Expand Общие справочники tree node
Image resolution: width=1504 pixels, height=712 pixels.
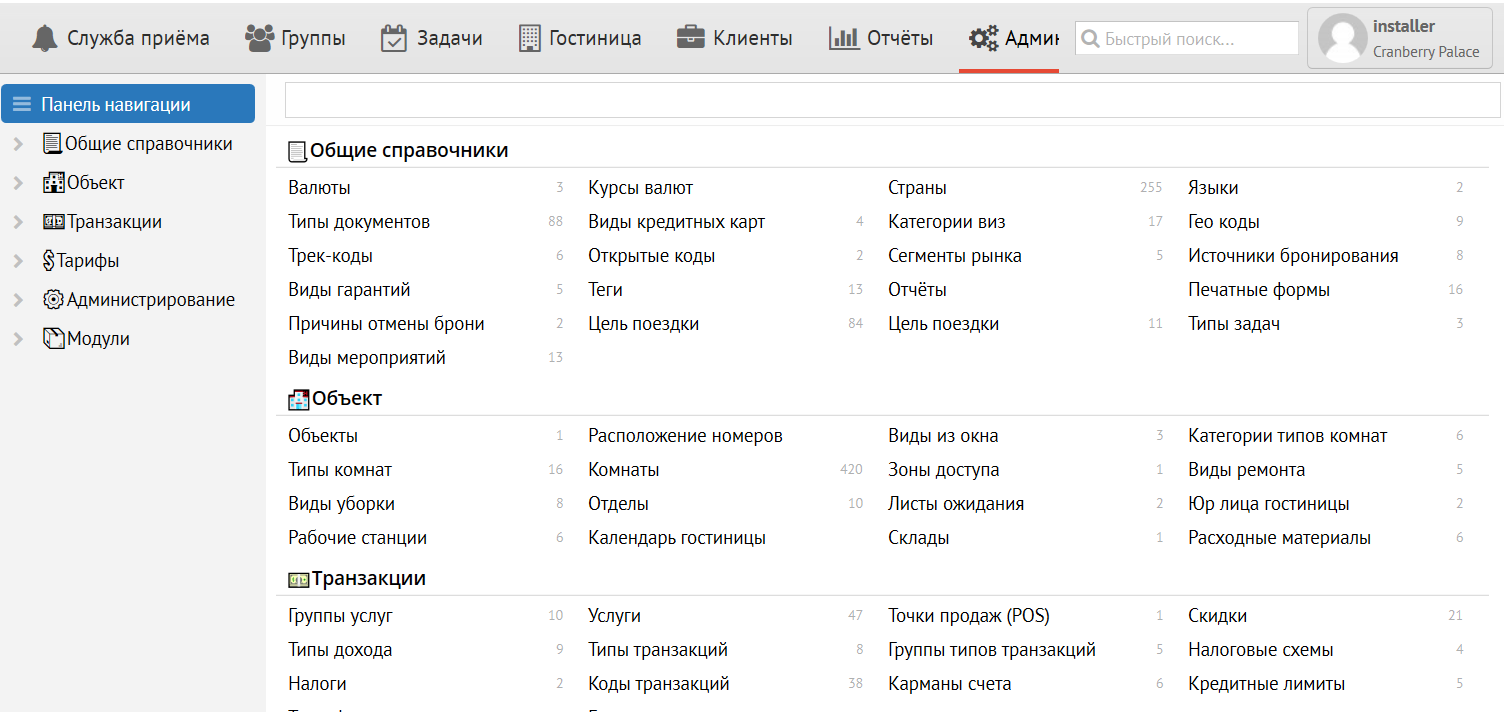[x=18, y=145]
